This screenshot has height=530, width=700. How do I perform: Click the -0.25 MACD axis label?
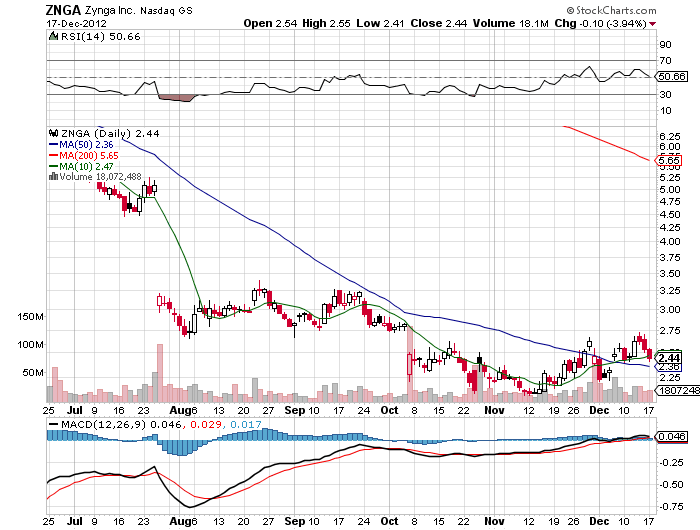671,463
